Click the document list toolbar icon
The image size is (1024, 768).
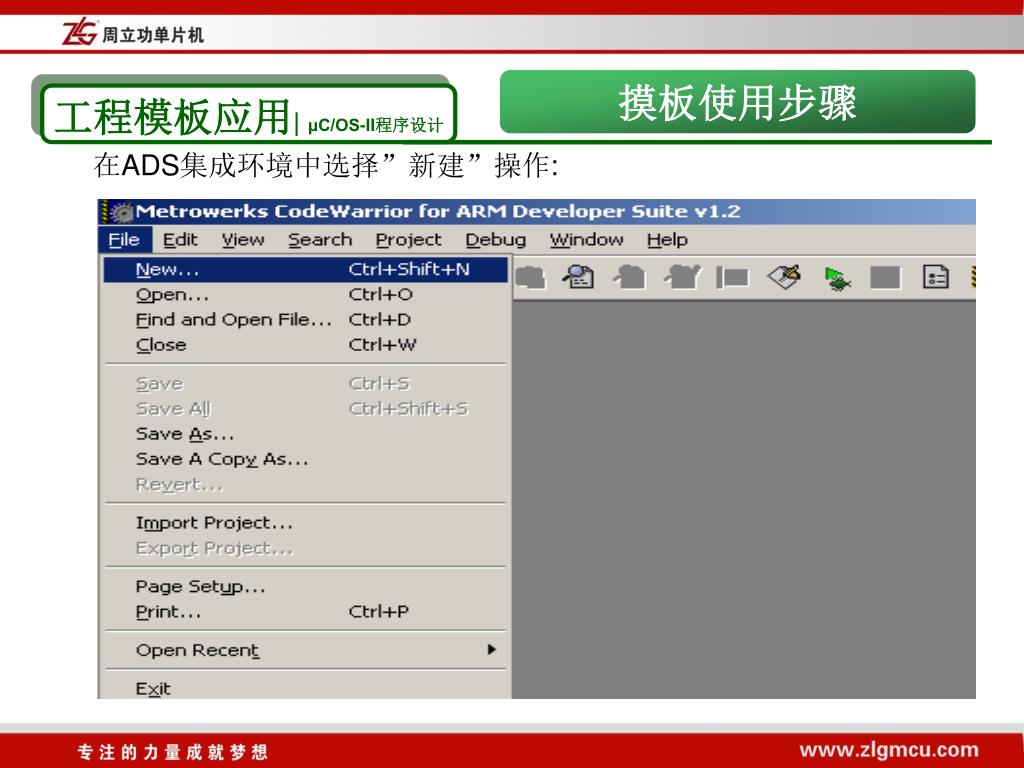pos(935,277)
